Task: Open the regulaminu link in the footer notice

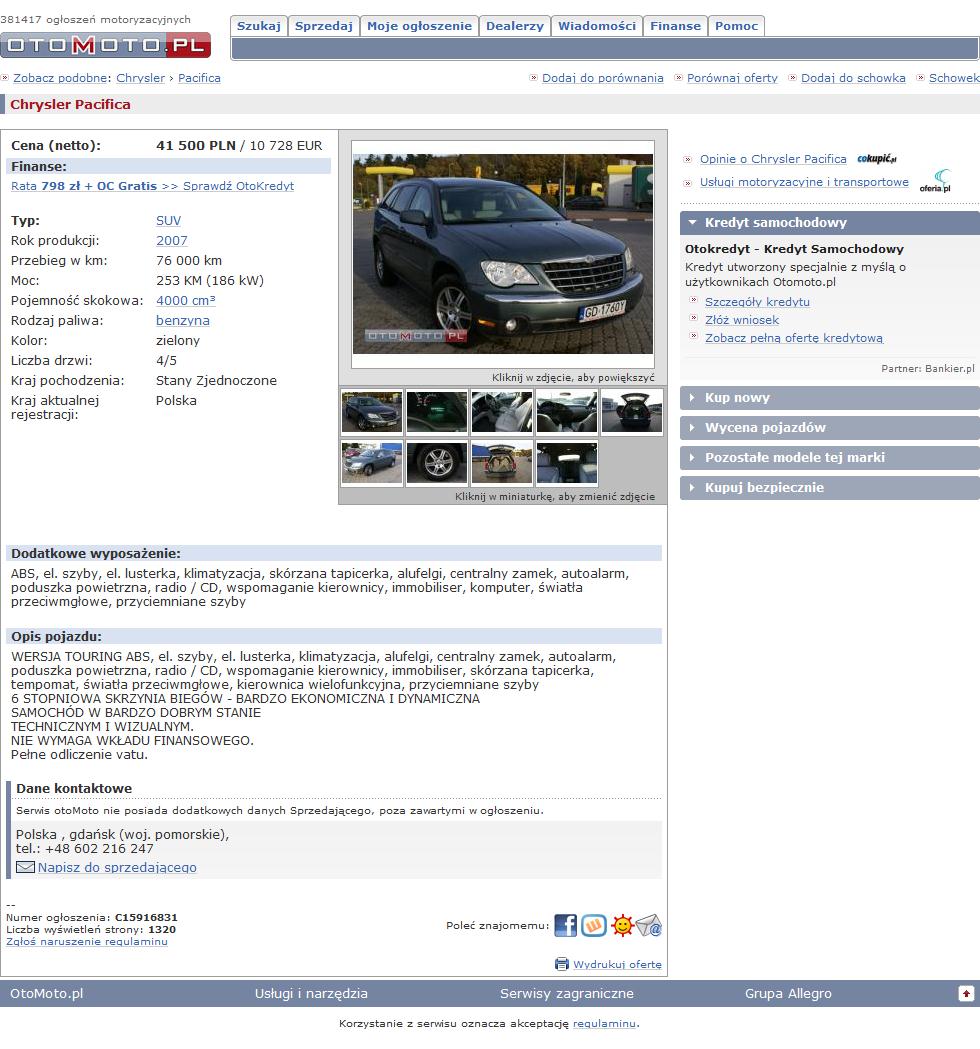Action: pyautogui.click(x=604, y=1024)
